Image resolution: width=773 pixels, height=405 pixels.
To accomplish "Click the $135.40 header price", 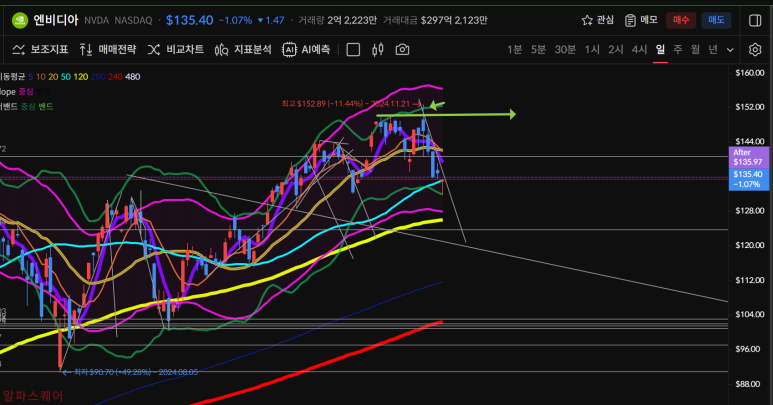I will coord(189,20).
